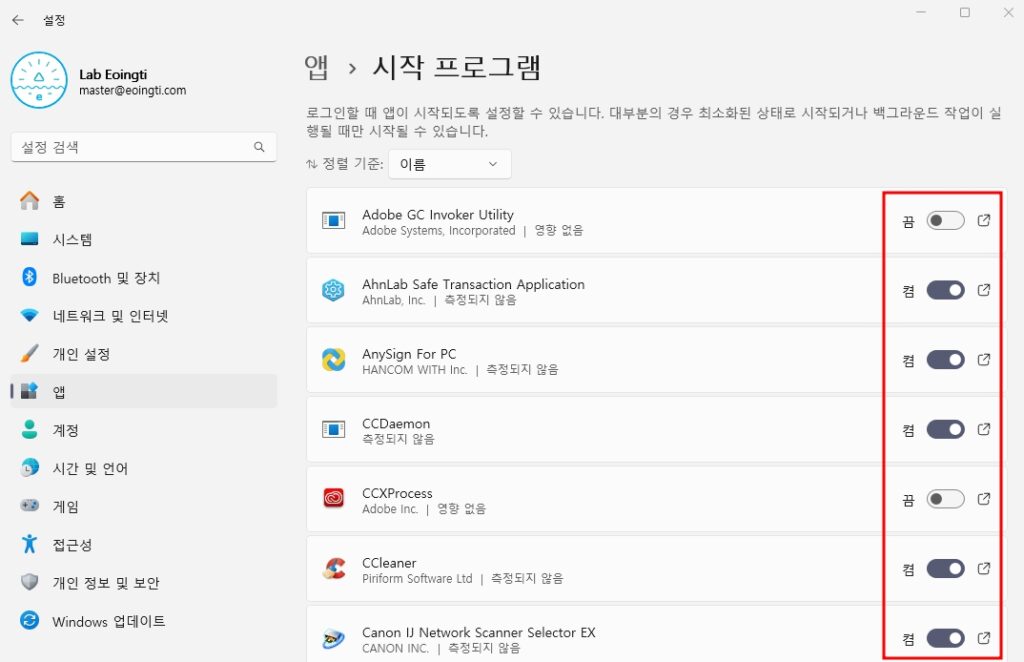Open external link icon for AnySign For PC
This screenshot has width=1024, height=662.
(x=984, y=360)
